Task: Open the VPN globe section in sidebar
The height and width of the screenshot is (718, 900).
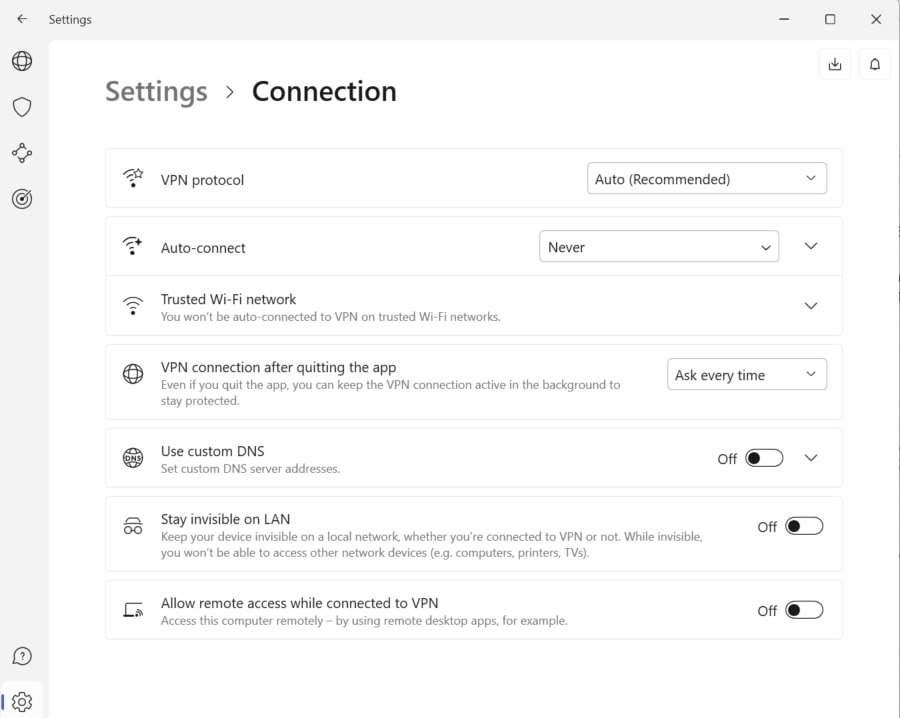Action: tap(21, 61)
